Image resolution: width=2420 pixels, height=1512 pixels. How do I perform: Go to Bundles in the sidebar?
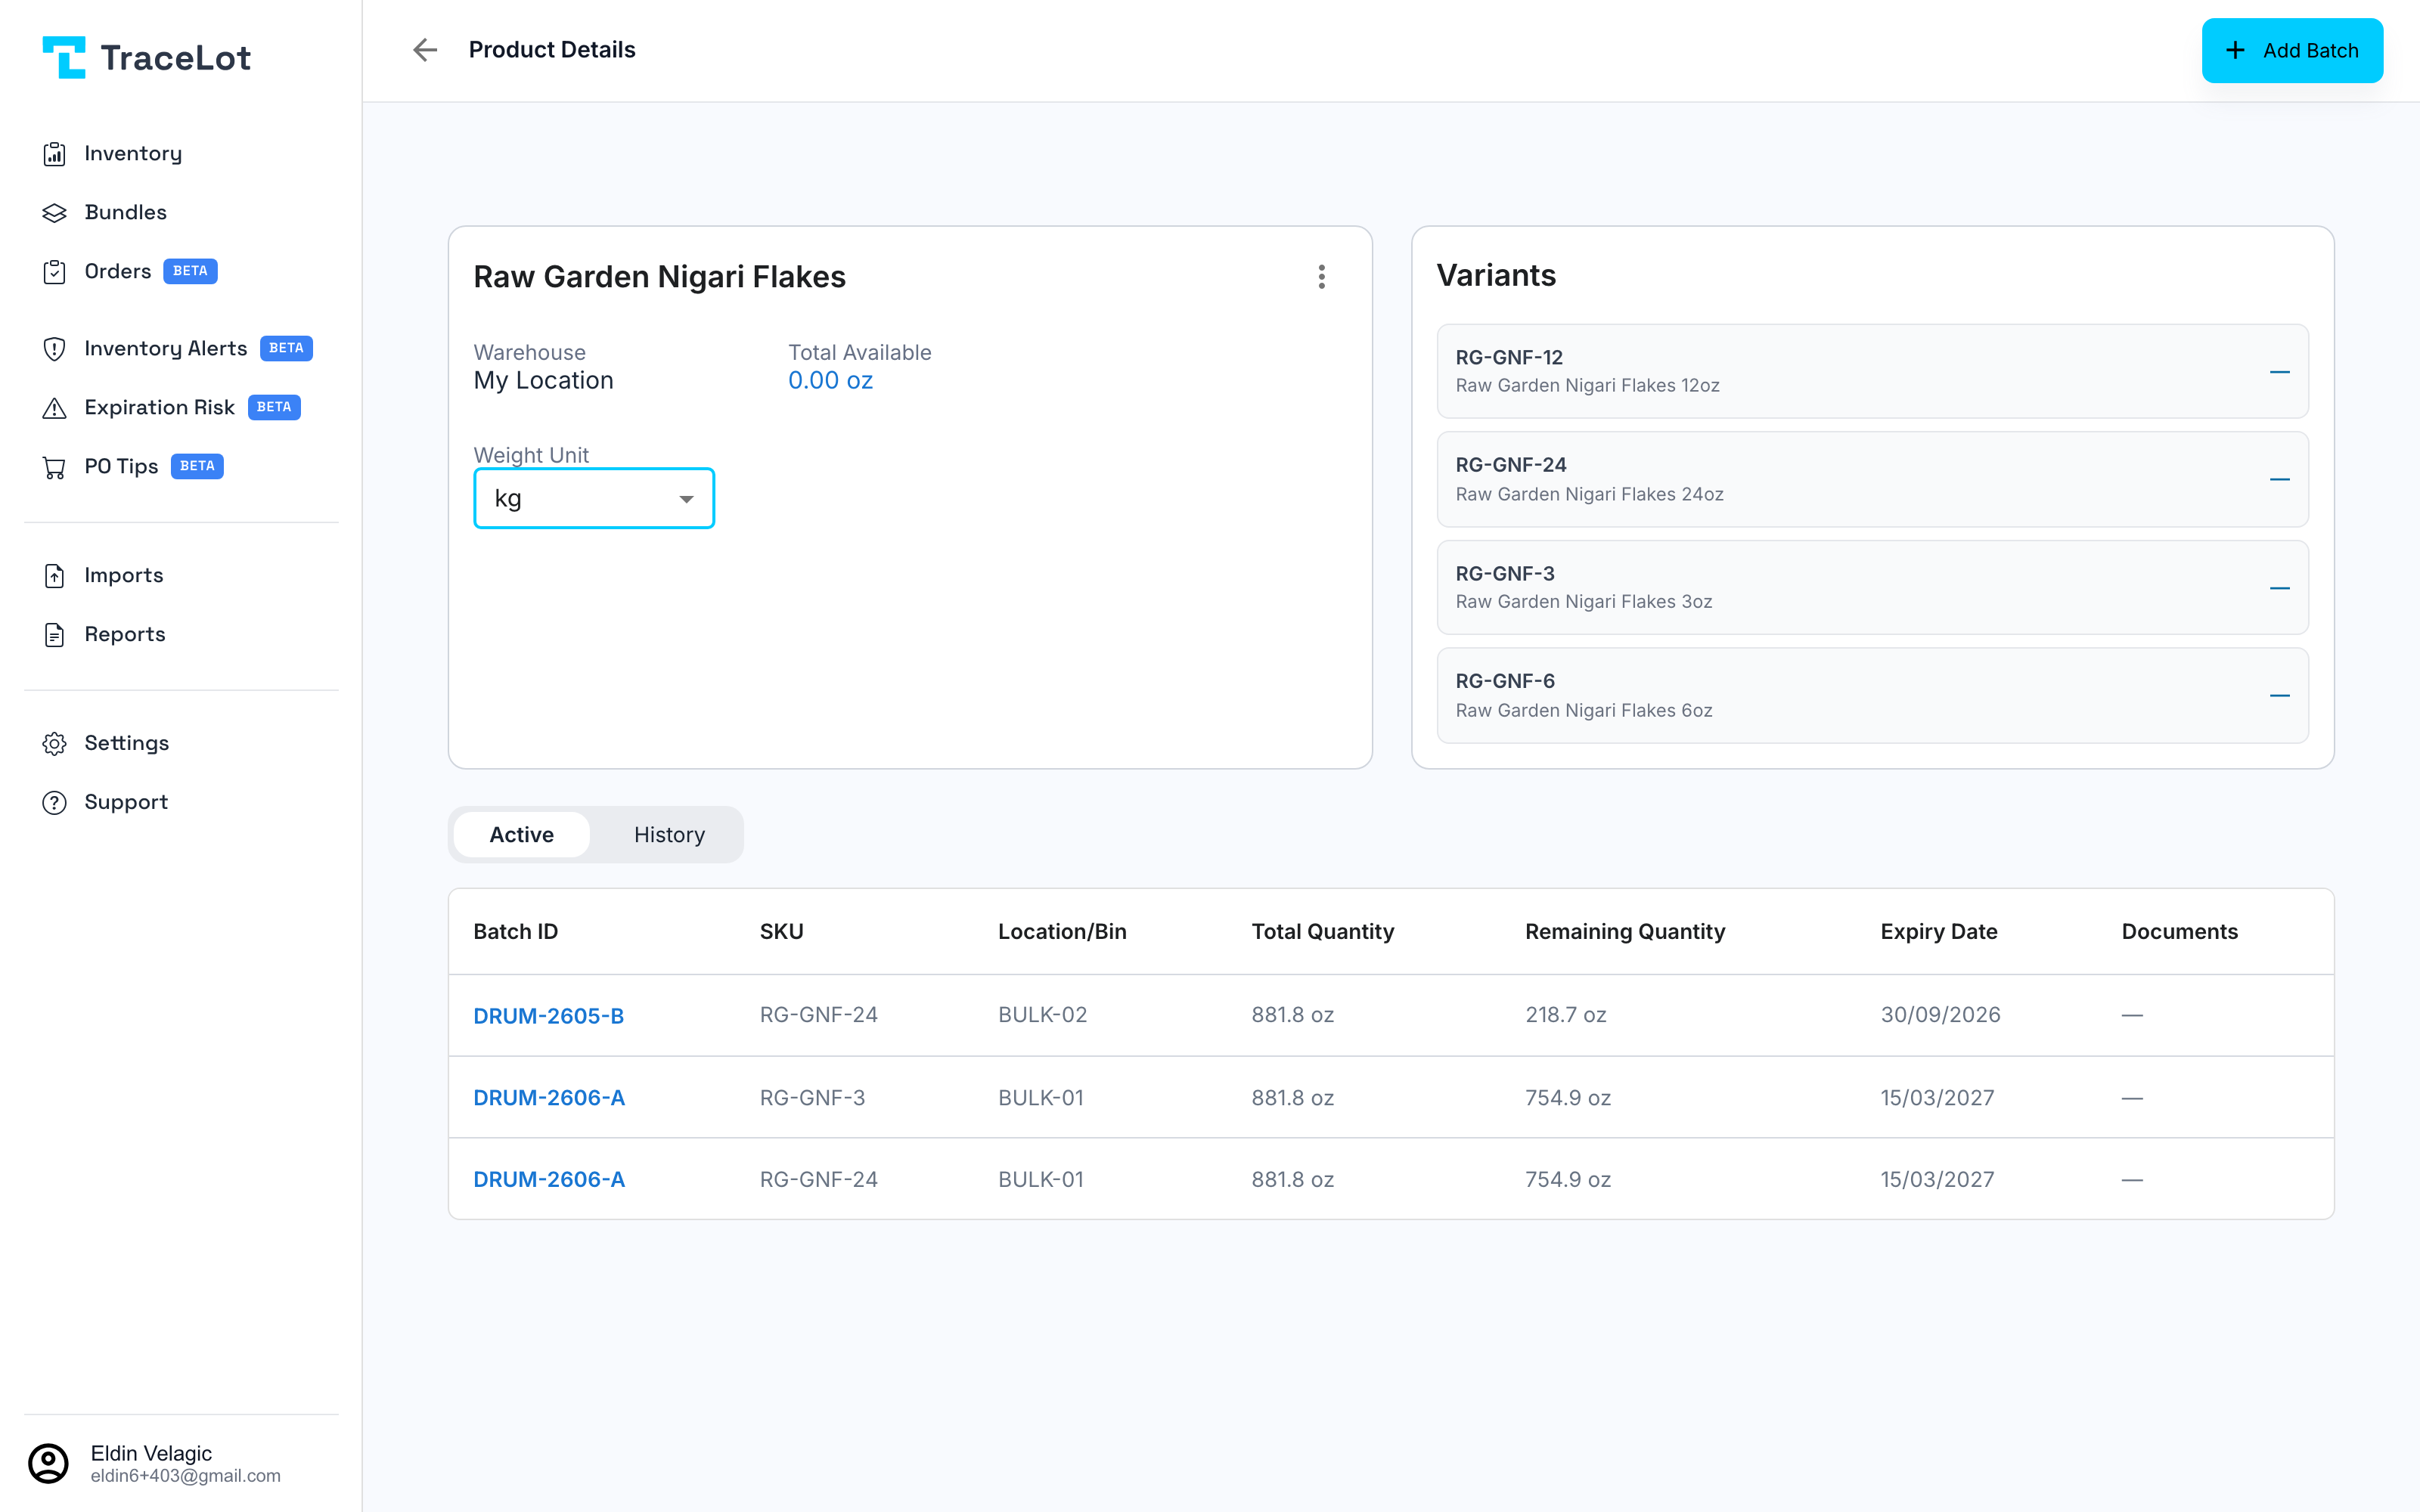pos(125,212)
